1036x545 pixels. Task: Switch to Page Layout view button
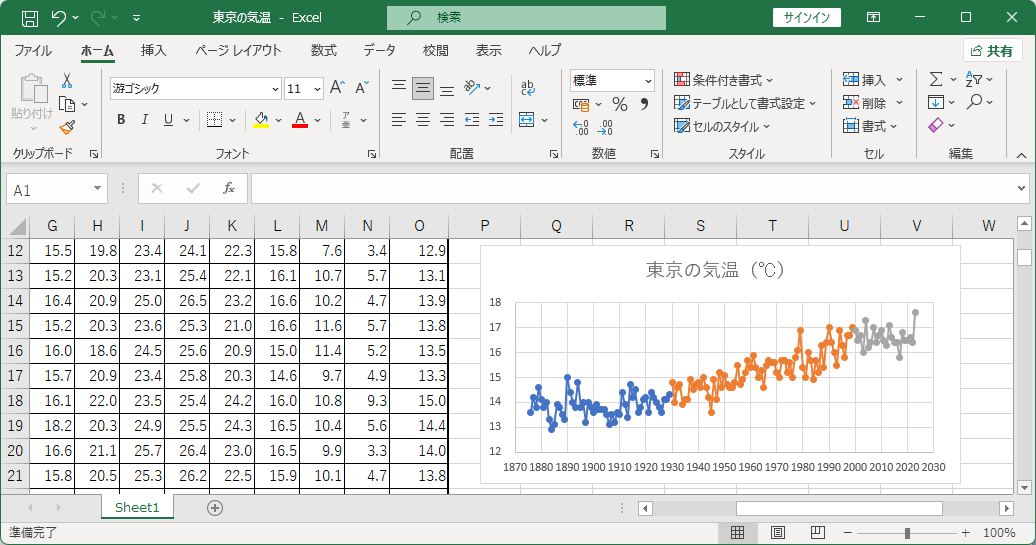(x=778, y=532)
